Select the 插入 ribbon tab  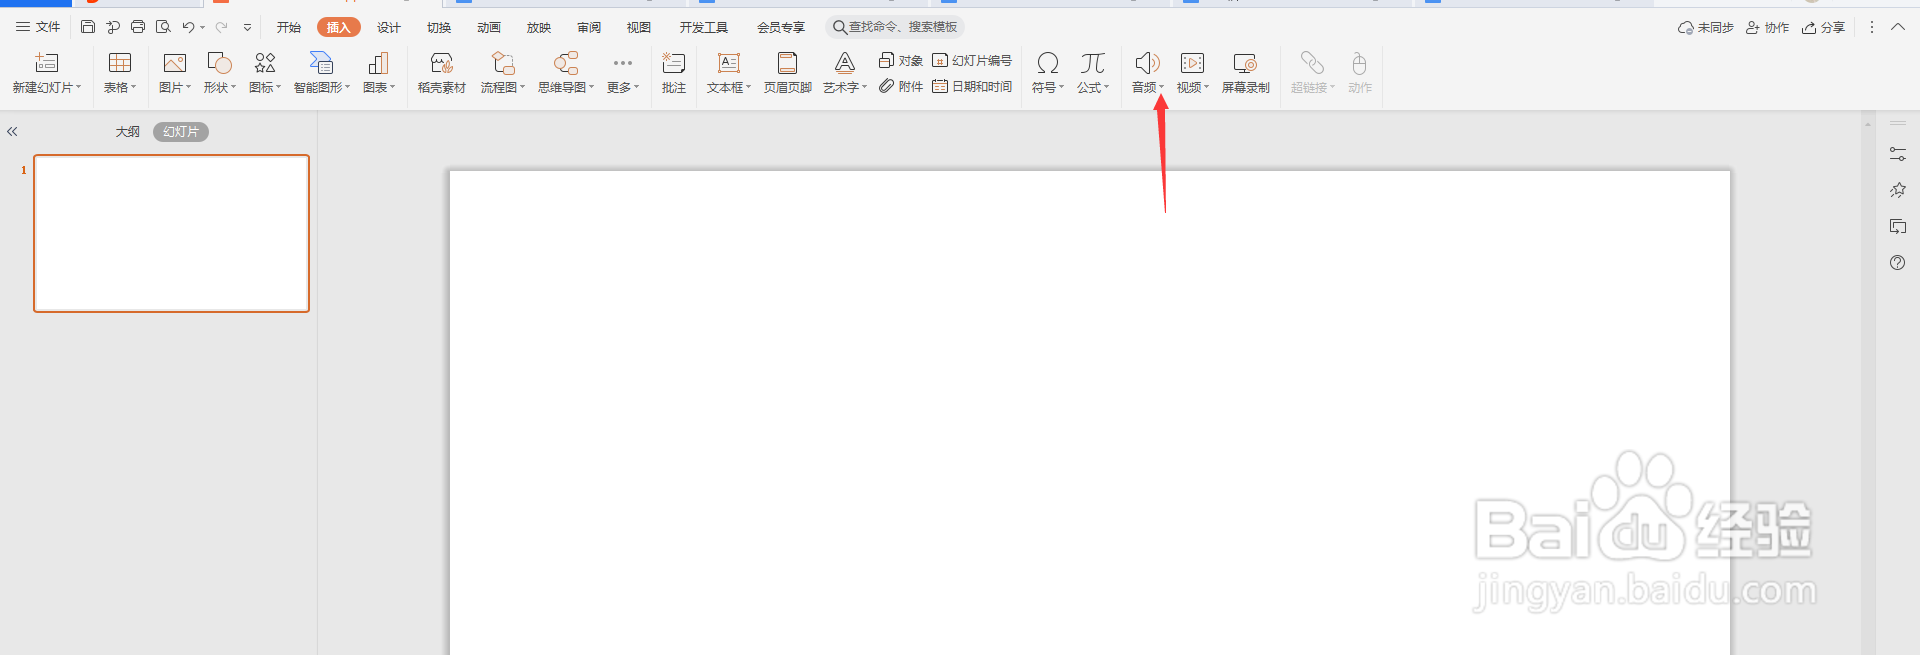(338, 27)
